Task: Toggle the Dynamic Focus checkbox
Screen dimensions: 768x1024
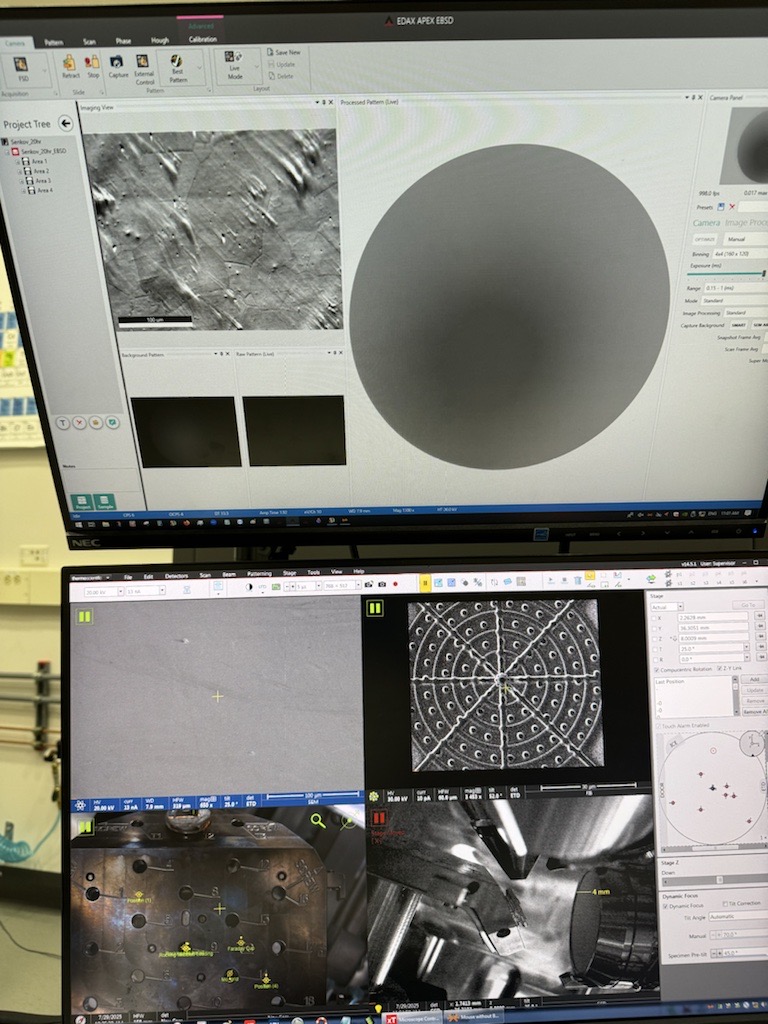Action: click(666, 904)
